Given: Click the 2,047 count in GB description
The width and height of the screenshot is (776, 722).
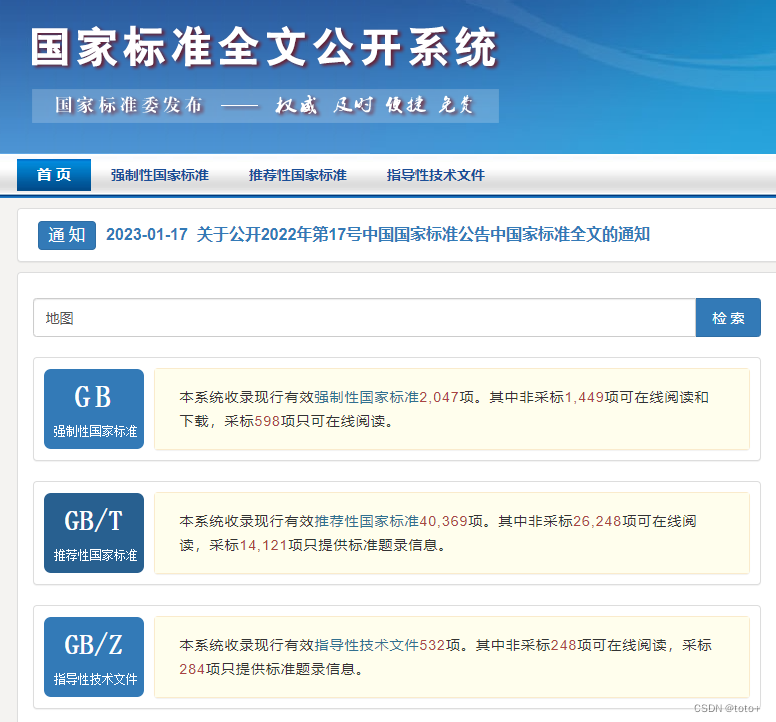Looking at the screenshot, I should tap(439, 397).
